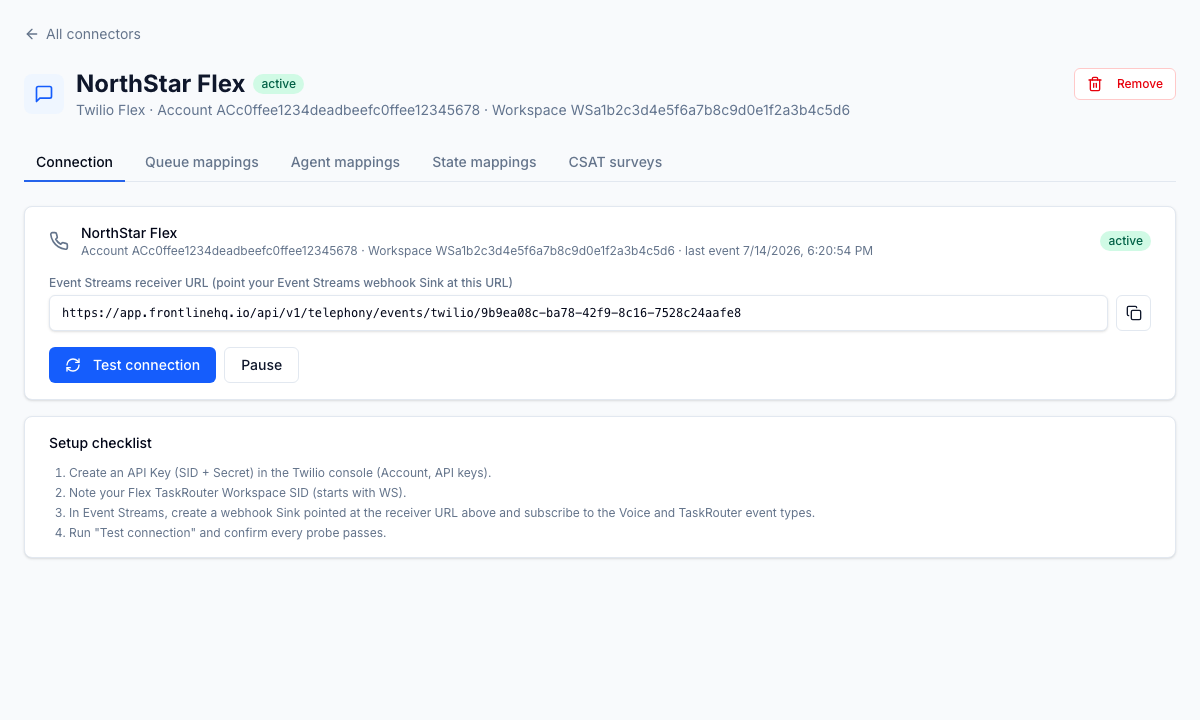Click the Event Streams receiver URL label
The image size is (1200, 720).
click(281, 283)
